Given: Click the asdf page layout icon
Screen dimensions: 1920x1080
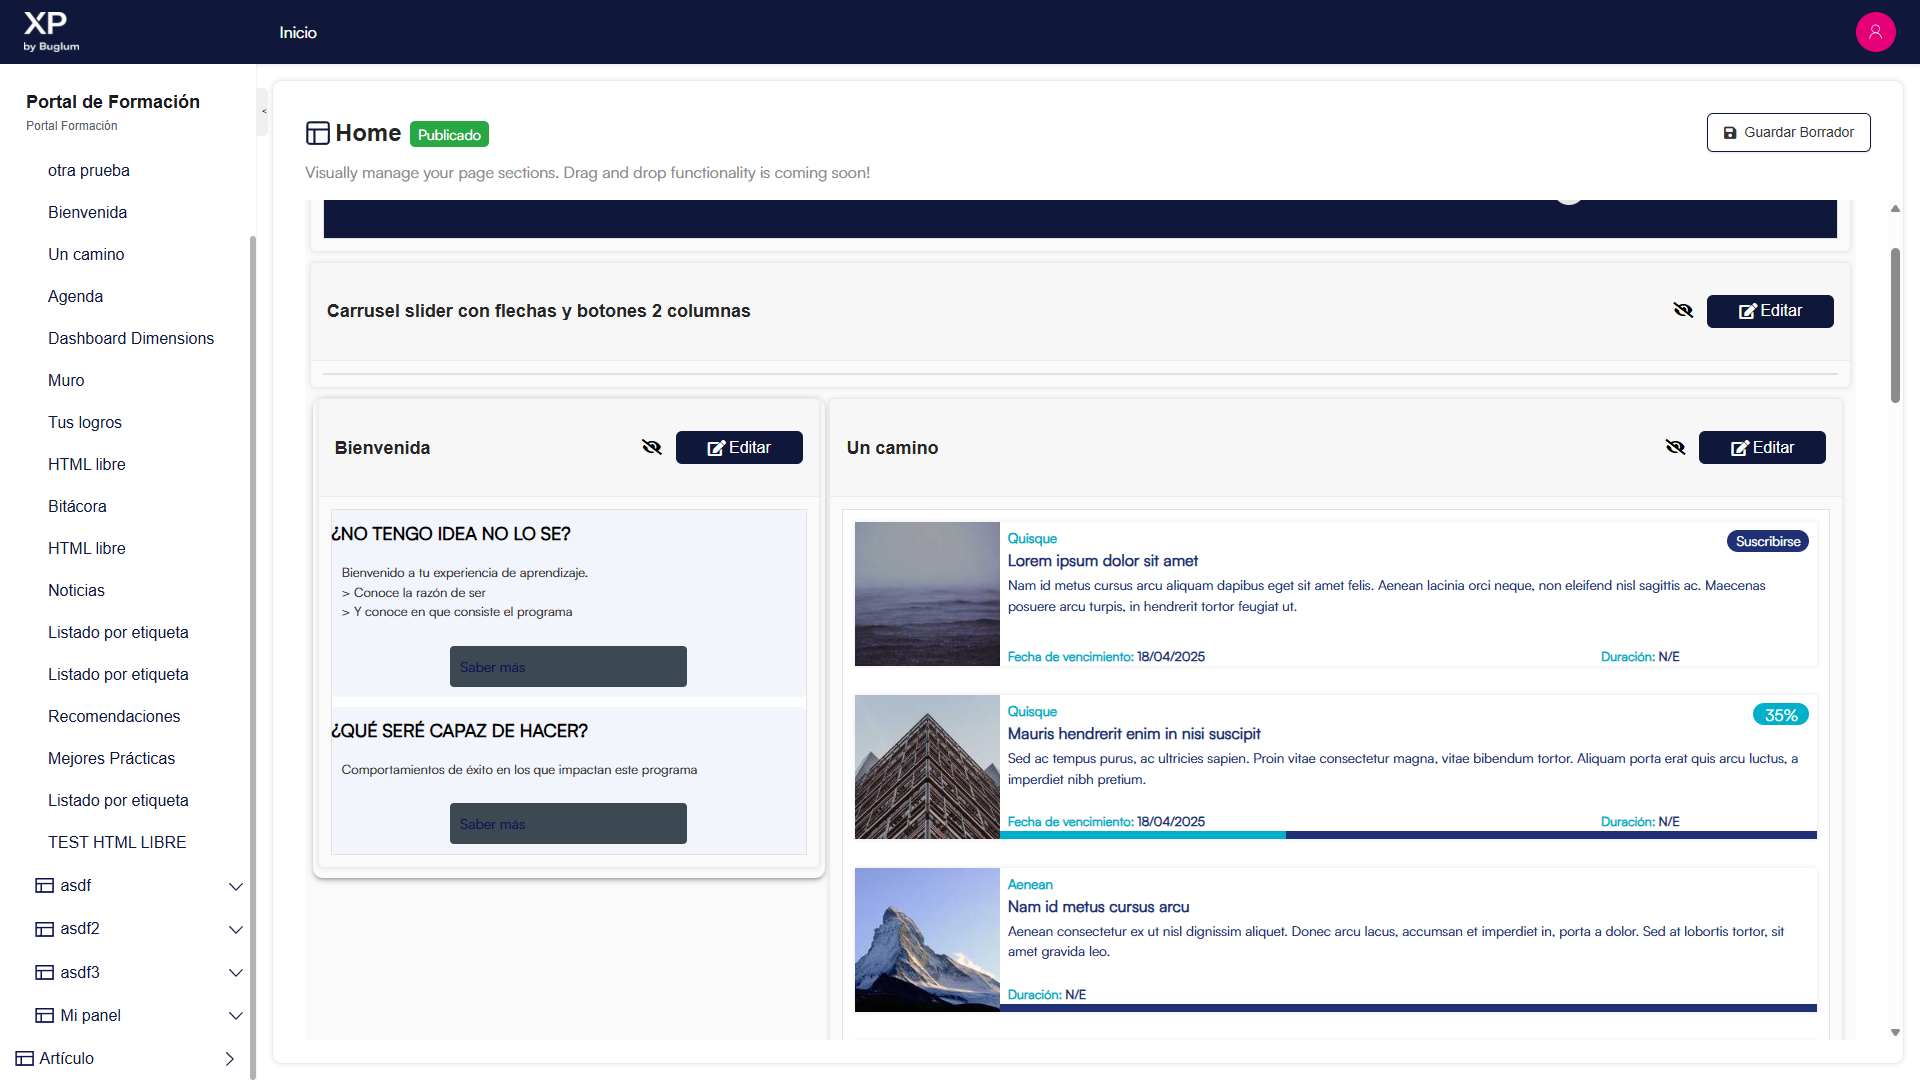Looking at the screenshot, I should (45, 885).
